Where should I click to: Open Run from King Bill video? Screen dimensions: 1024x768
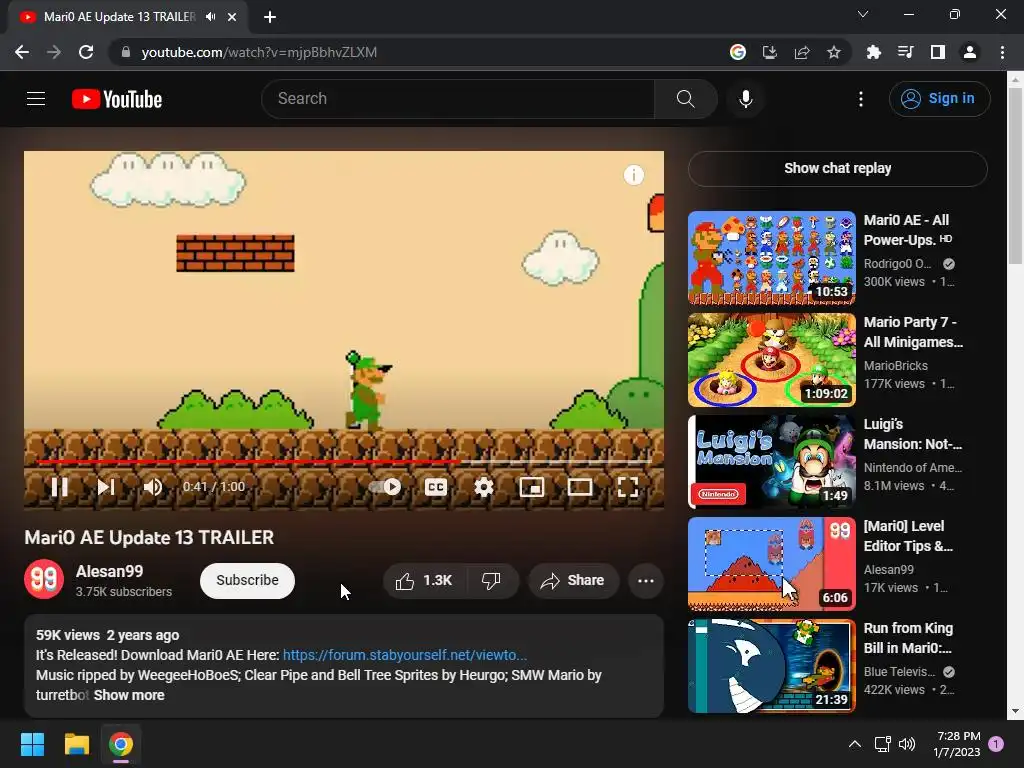click(x=771, y=665)
